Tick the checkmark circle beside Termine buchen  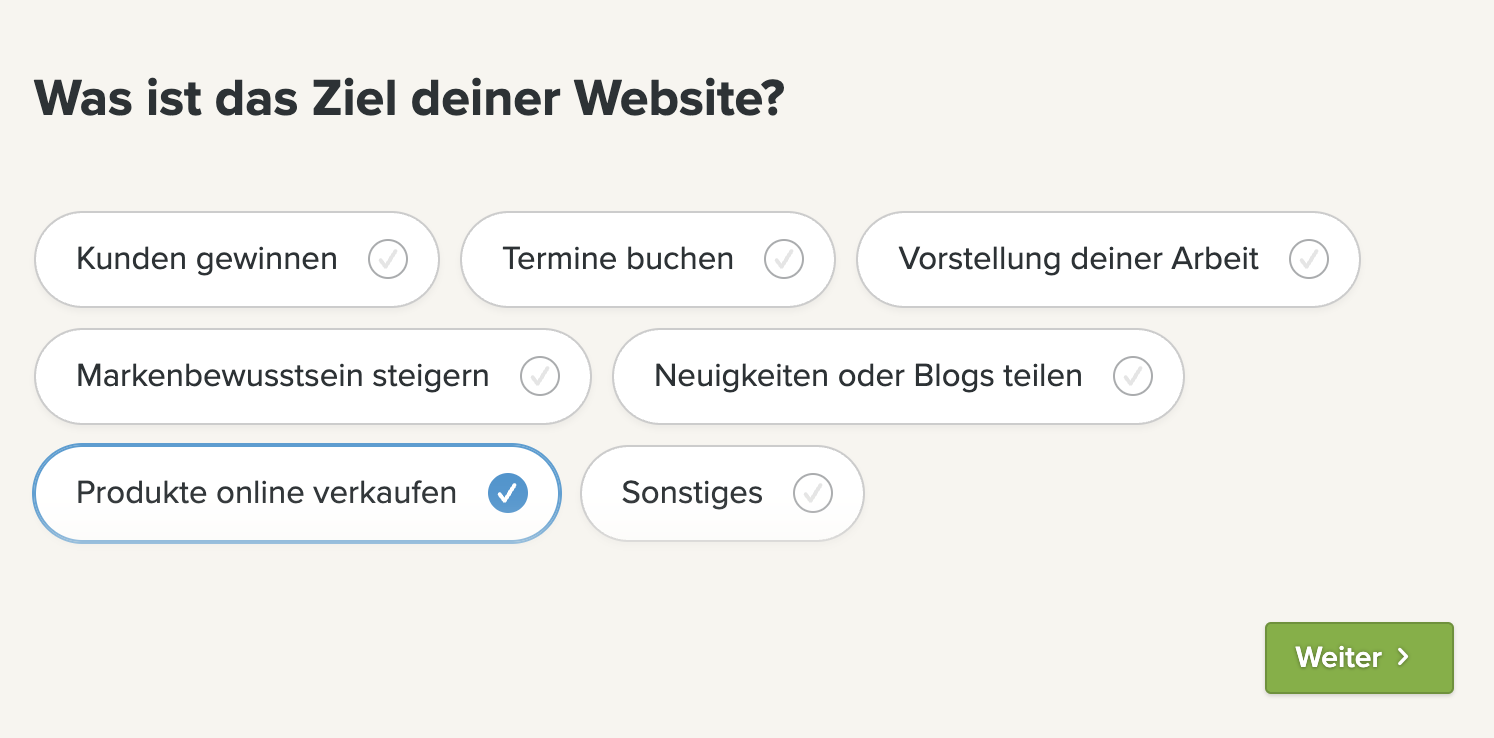pyautogui.click(x=784, y=259)
